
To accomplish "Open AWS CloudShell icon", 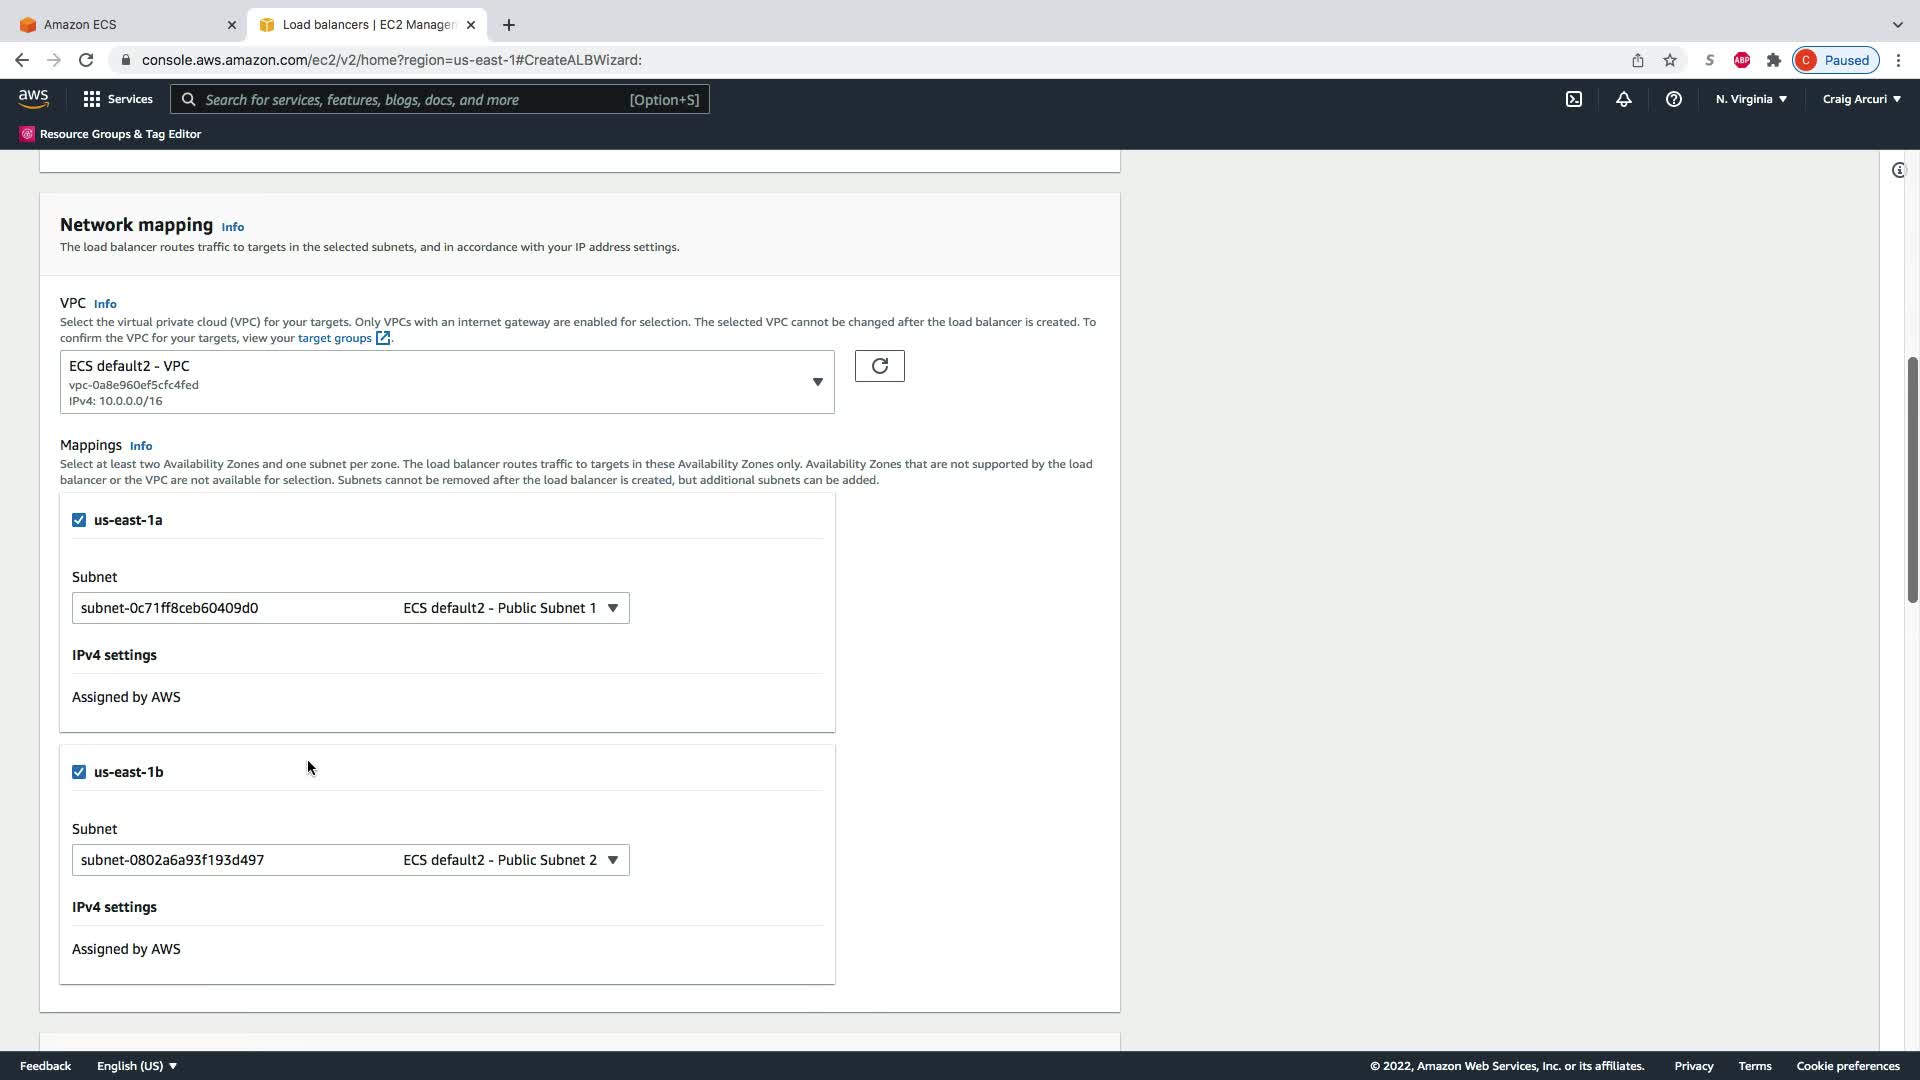I will pos(1573,99).
